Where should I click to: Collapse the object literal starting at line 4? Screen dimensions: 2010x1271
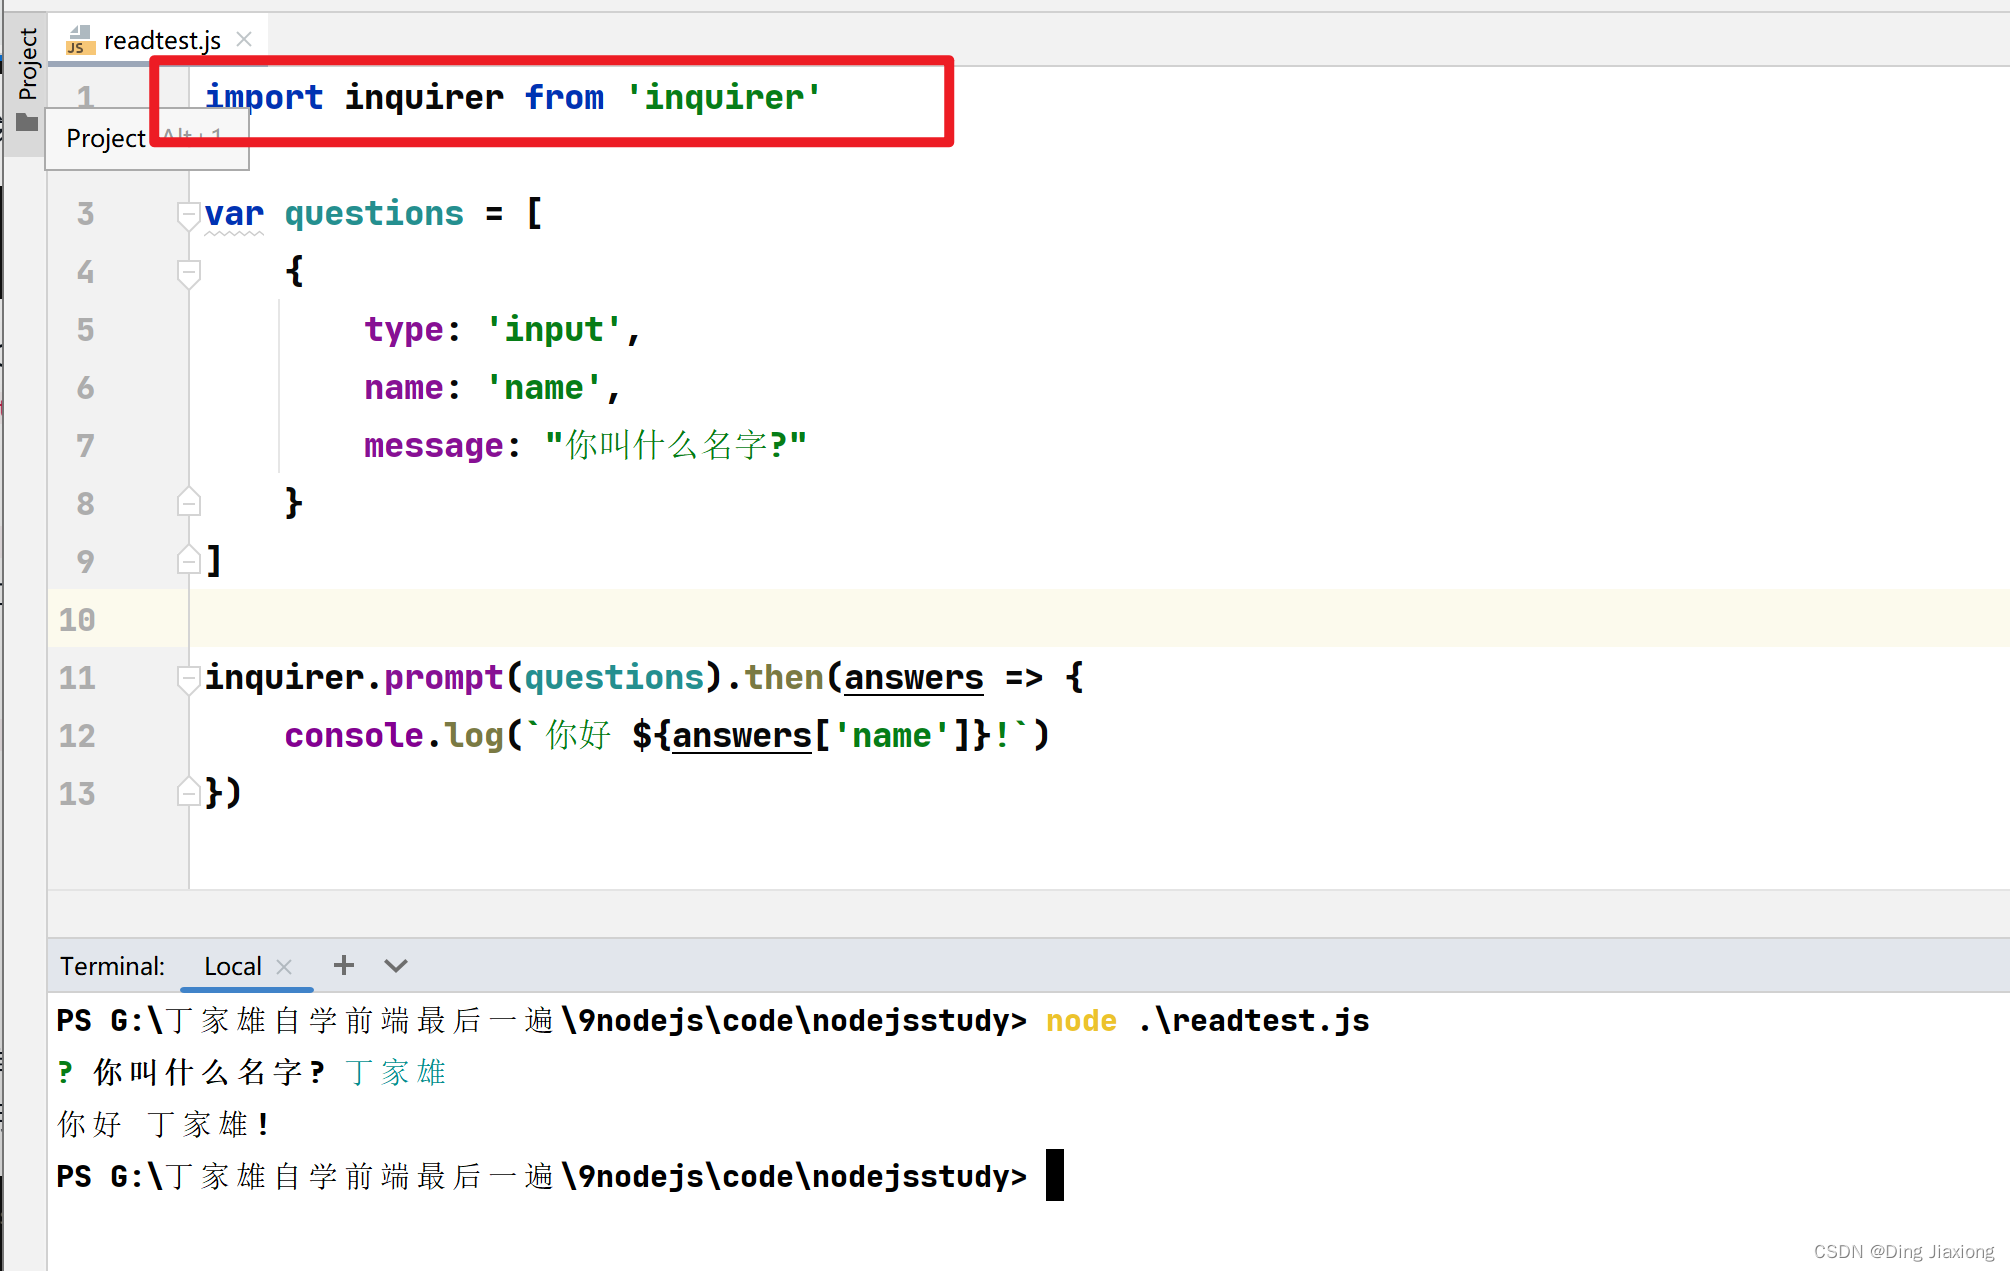click(x=188, y=272)
